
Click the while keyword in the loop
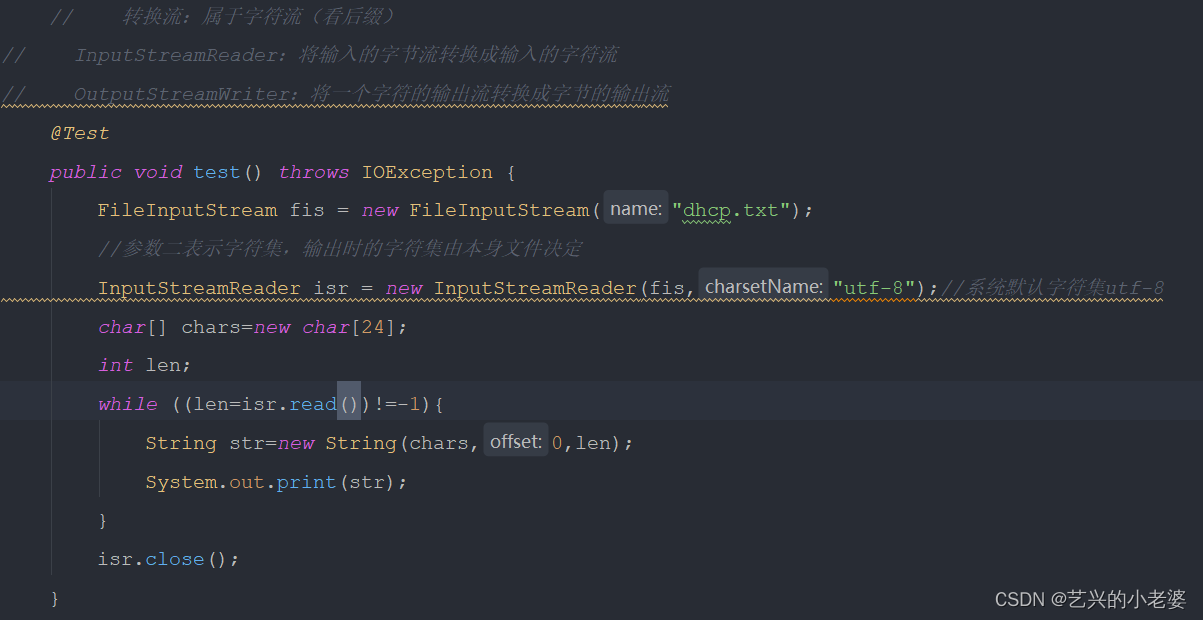click(x=127, y=403)
